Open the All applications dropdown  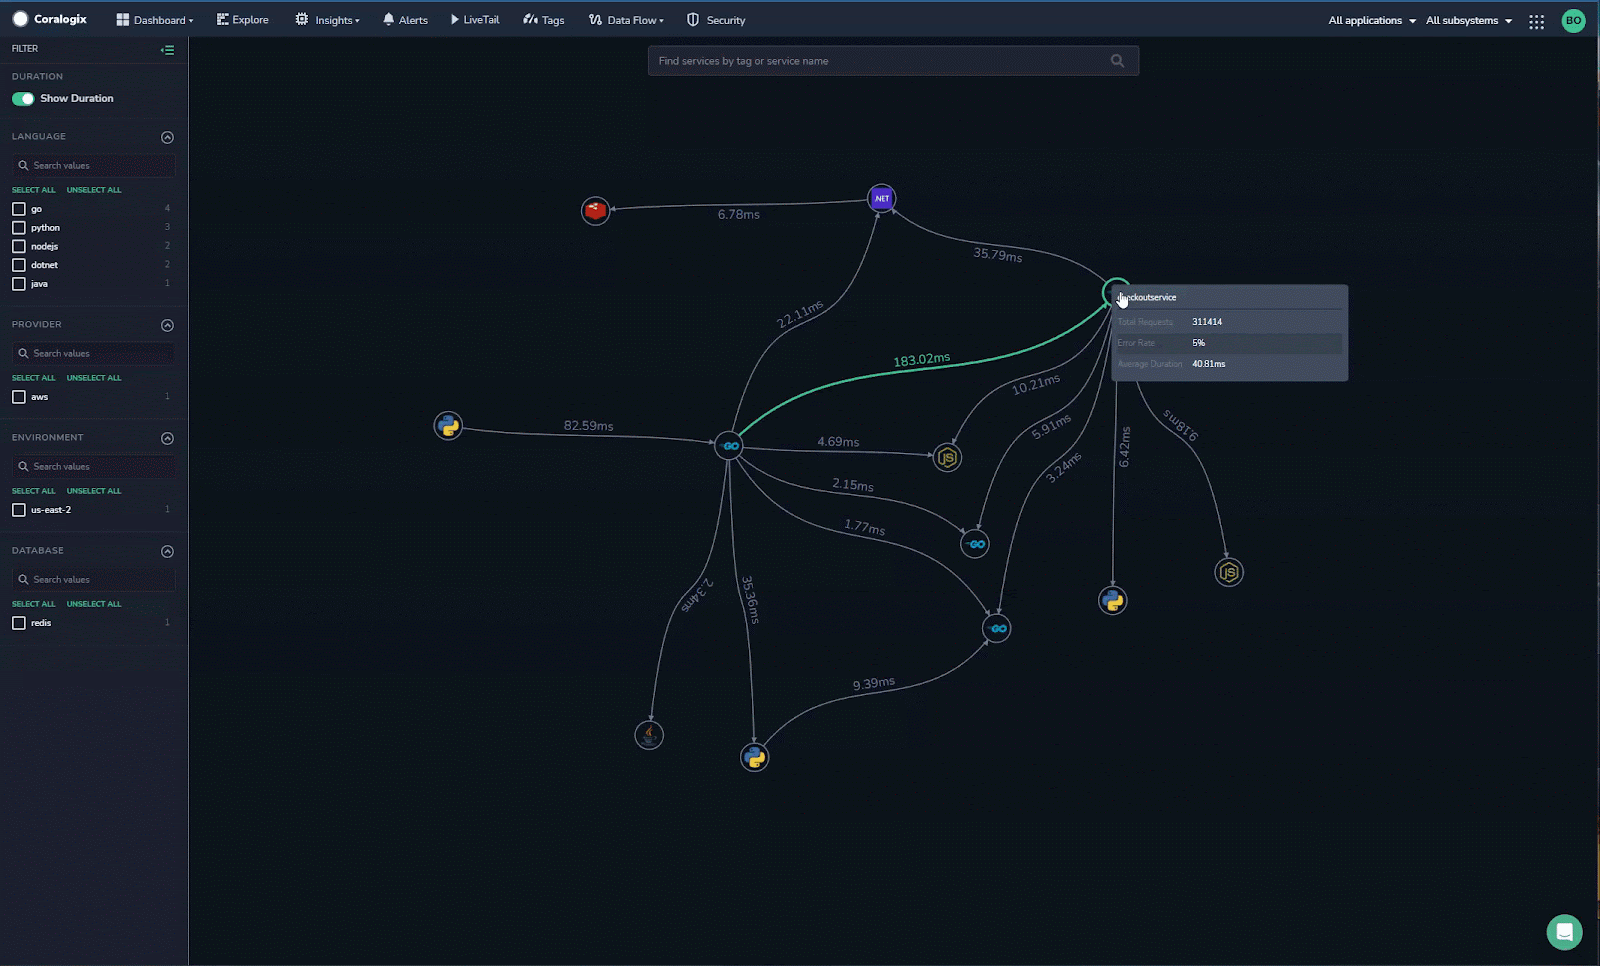[x=1371, y=21]
